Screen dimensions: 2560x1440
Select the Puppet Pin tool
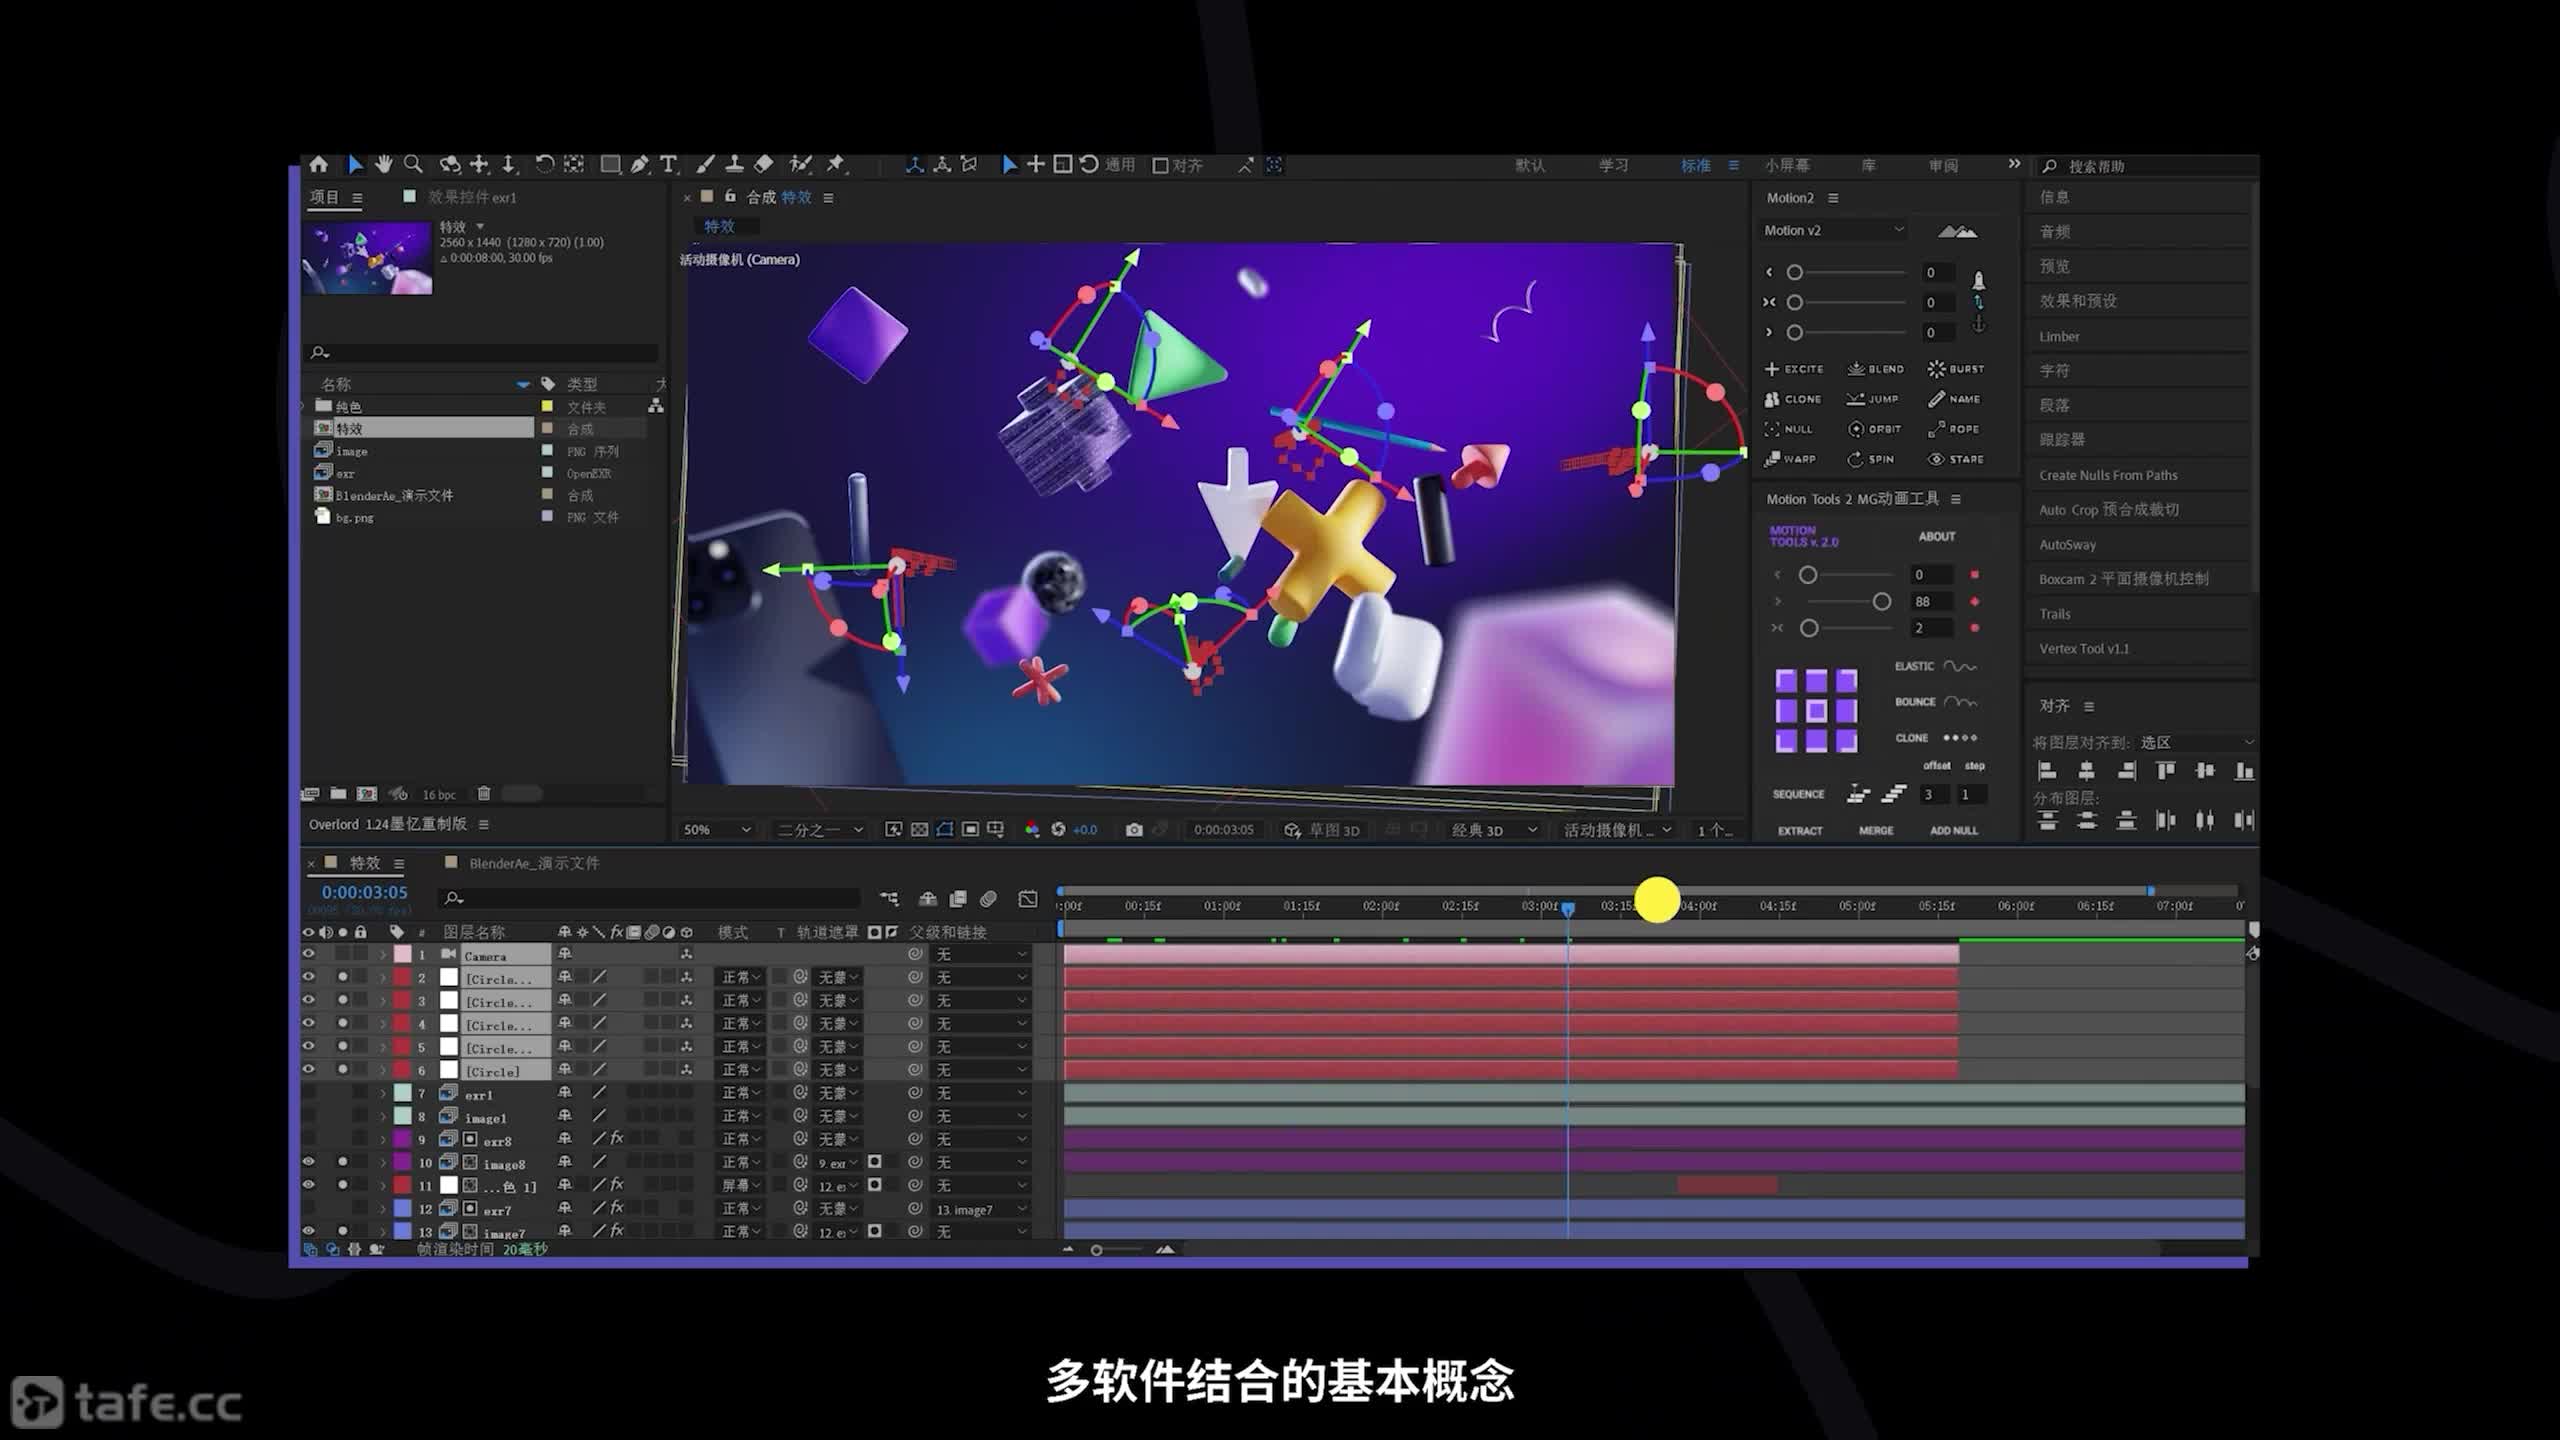835,164
